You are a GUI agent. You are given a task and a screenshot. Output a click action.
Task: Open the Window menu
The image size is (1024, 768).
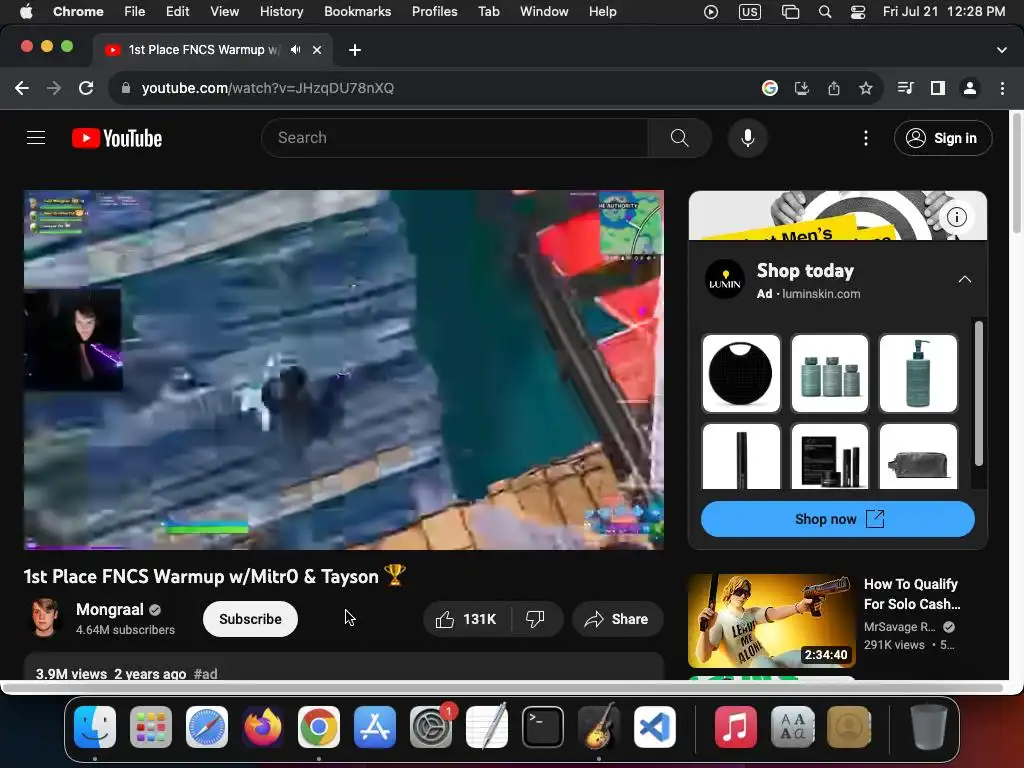tap(544, 12)
